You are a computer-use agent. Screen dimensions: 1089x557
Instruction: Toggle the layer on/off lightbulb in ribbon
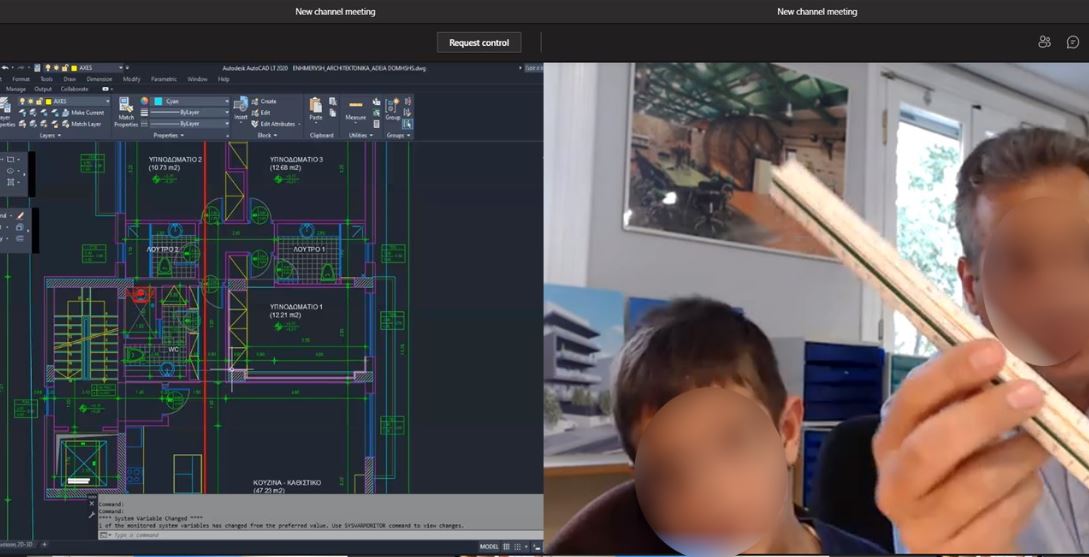(22, 101)
